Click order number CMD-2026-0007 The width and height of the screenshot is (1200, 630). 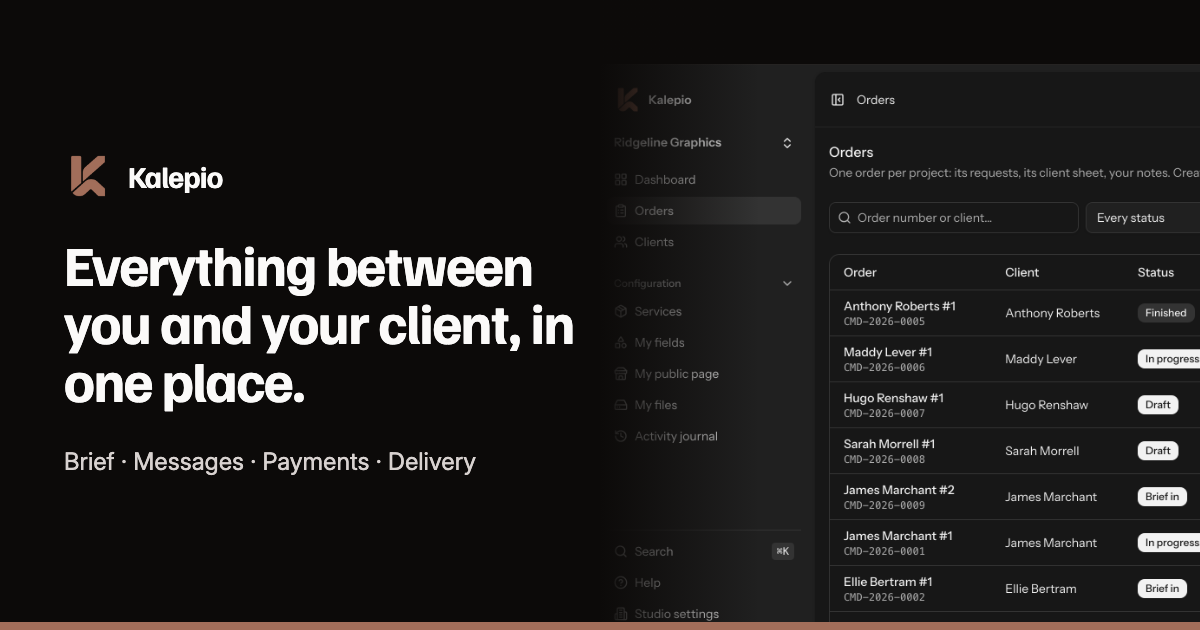pos(884,414)
